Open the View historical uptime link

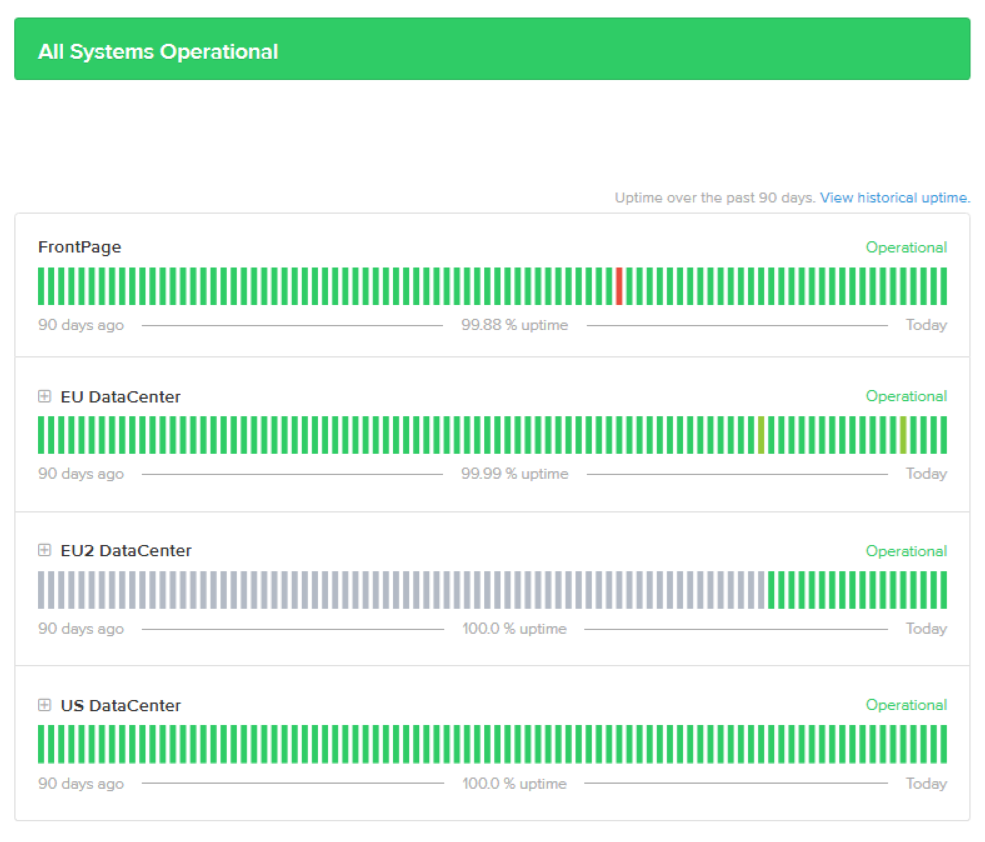[x=894, y=198]
